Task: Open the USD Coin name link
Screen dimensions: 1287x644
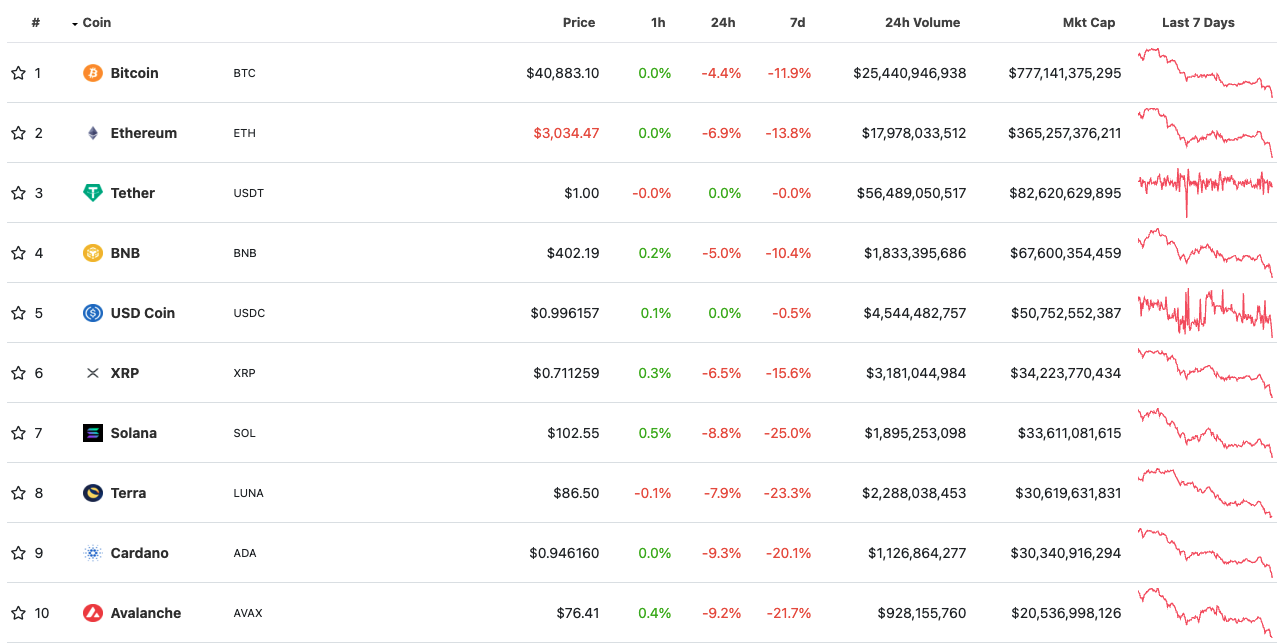Action: (x=143, y=313)
